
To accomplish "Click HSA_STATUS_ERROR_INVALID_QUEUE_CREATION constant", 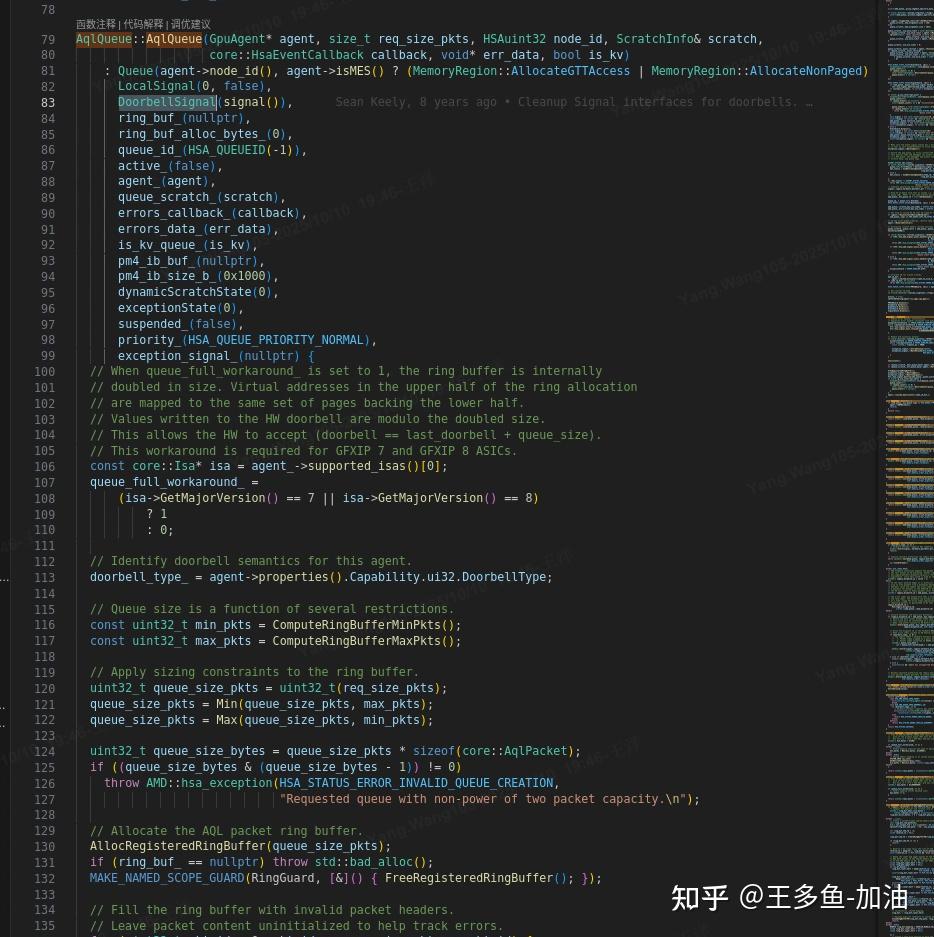I will tap(416, 783).
